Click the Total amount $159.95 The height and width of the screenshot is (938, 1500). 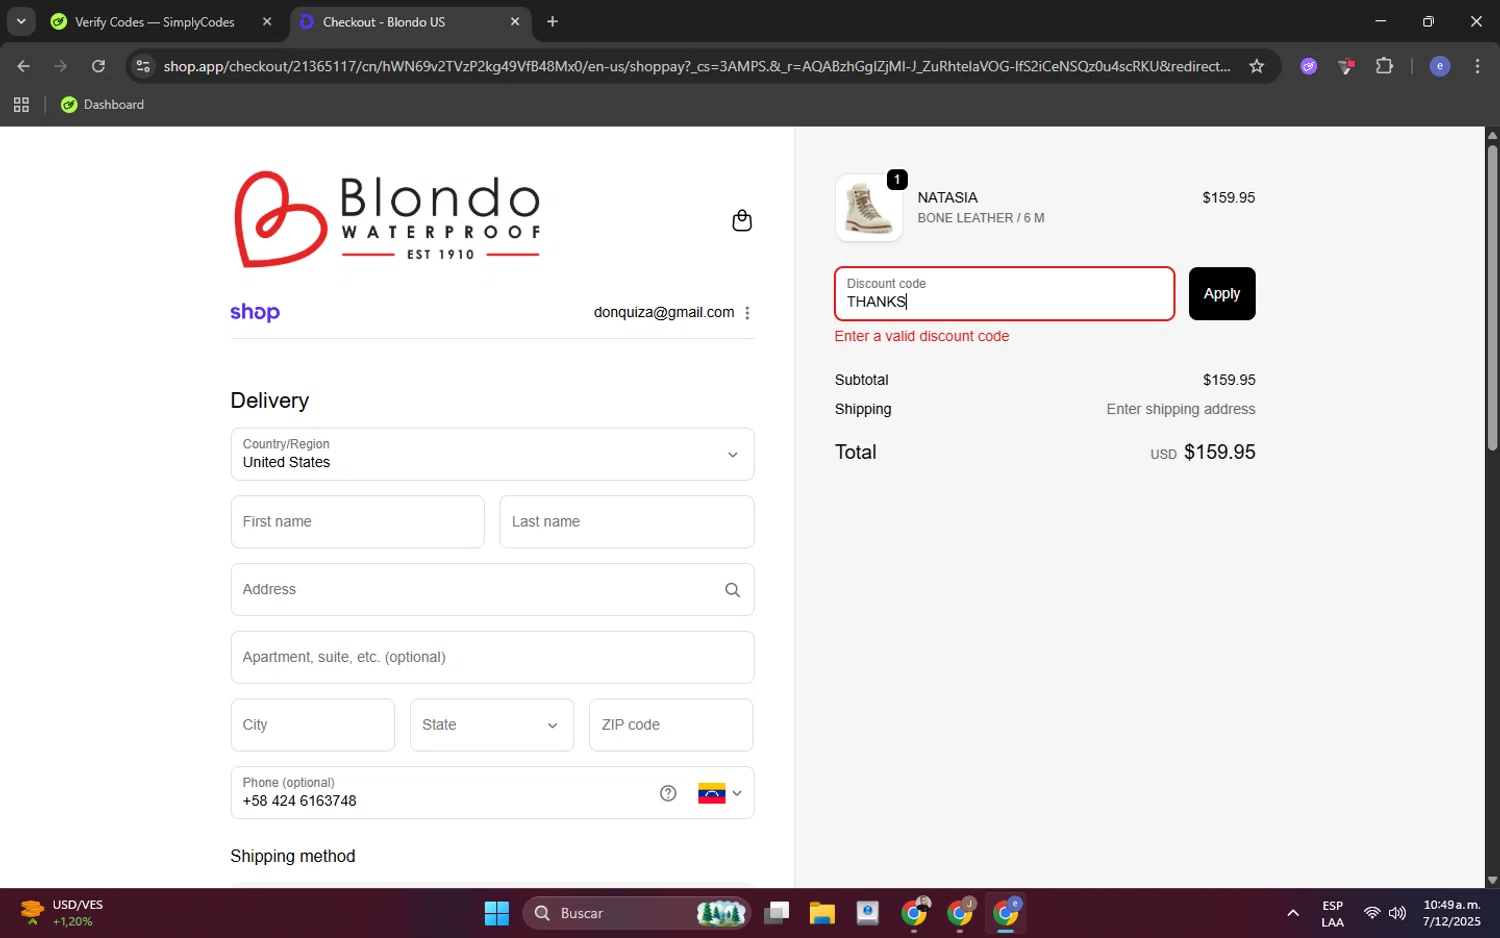[x=1219, y=452]
